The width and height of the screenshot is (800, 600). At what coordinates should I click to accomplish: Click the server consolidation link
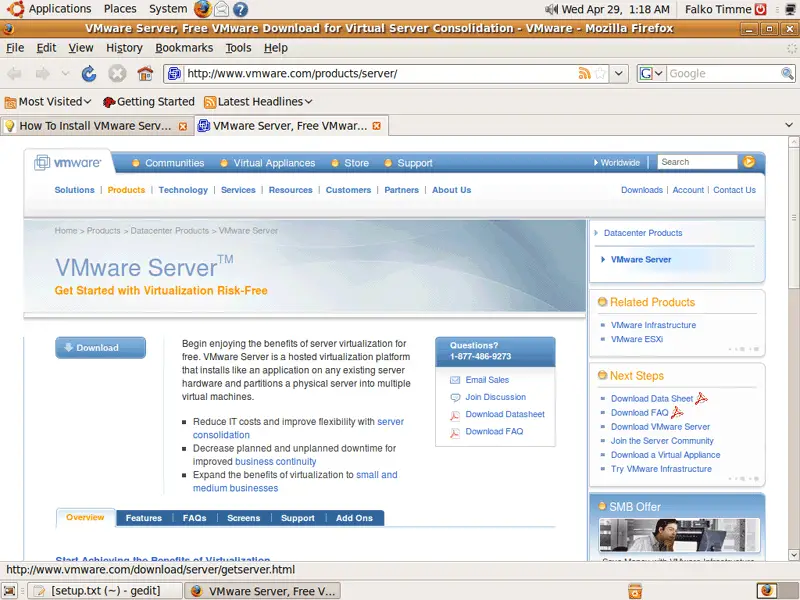click(298, 428)
